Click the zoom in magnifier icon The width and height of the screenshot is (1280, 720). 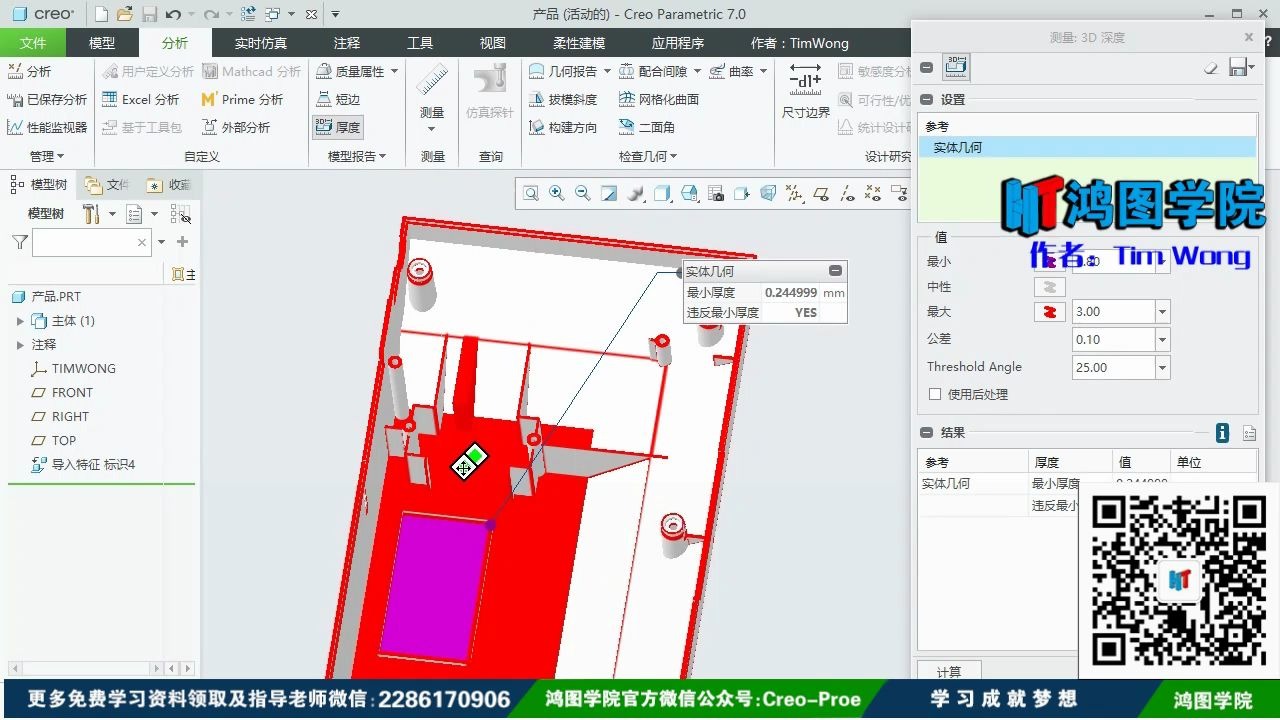pyautogui.click(x=557, y=193)
